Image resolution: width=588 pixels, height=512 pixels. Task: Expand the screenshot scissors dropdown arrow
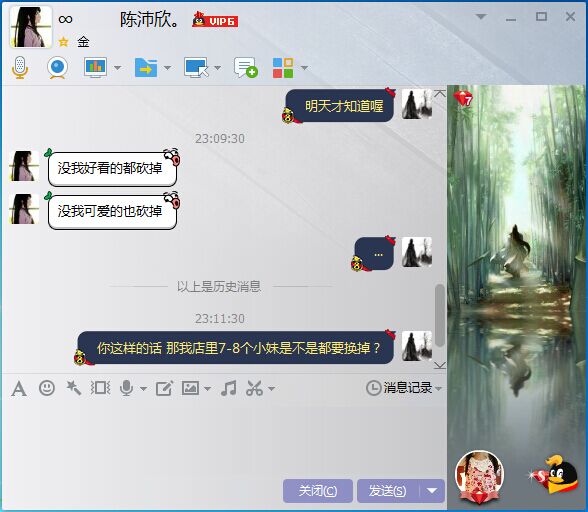coord(272,389)
